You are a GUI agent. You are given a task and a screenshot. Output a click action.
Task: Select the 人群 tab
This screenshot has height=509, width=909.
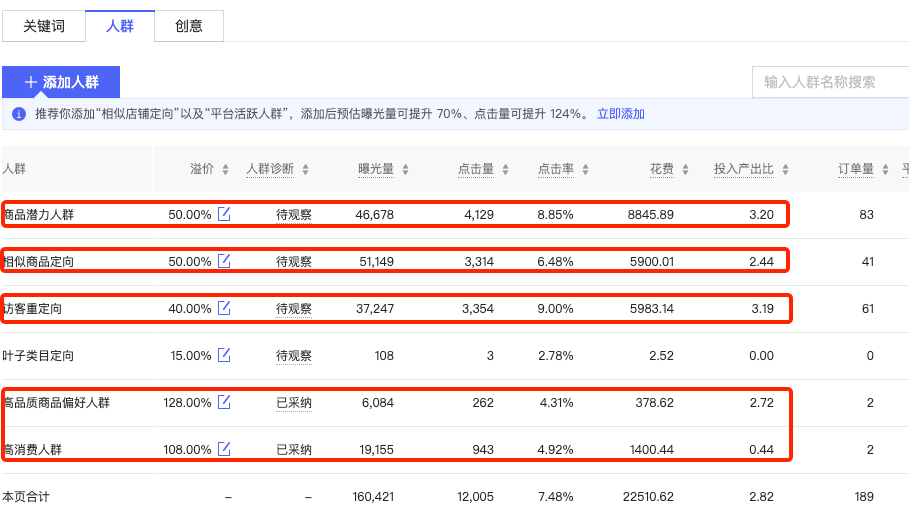click(x=120, y=26)
